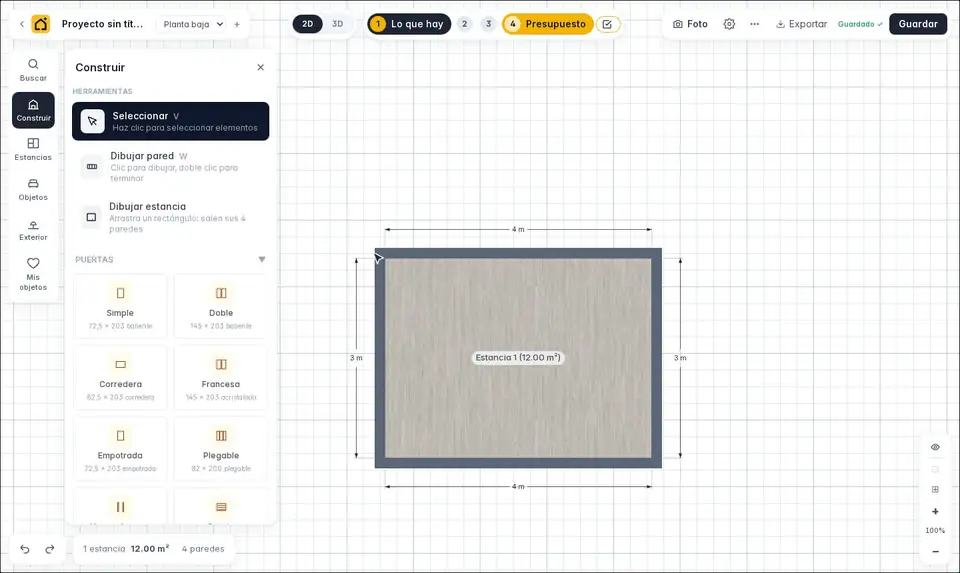Add a Simple door

point(120,306)
